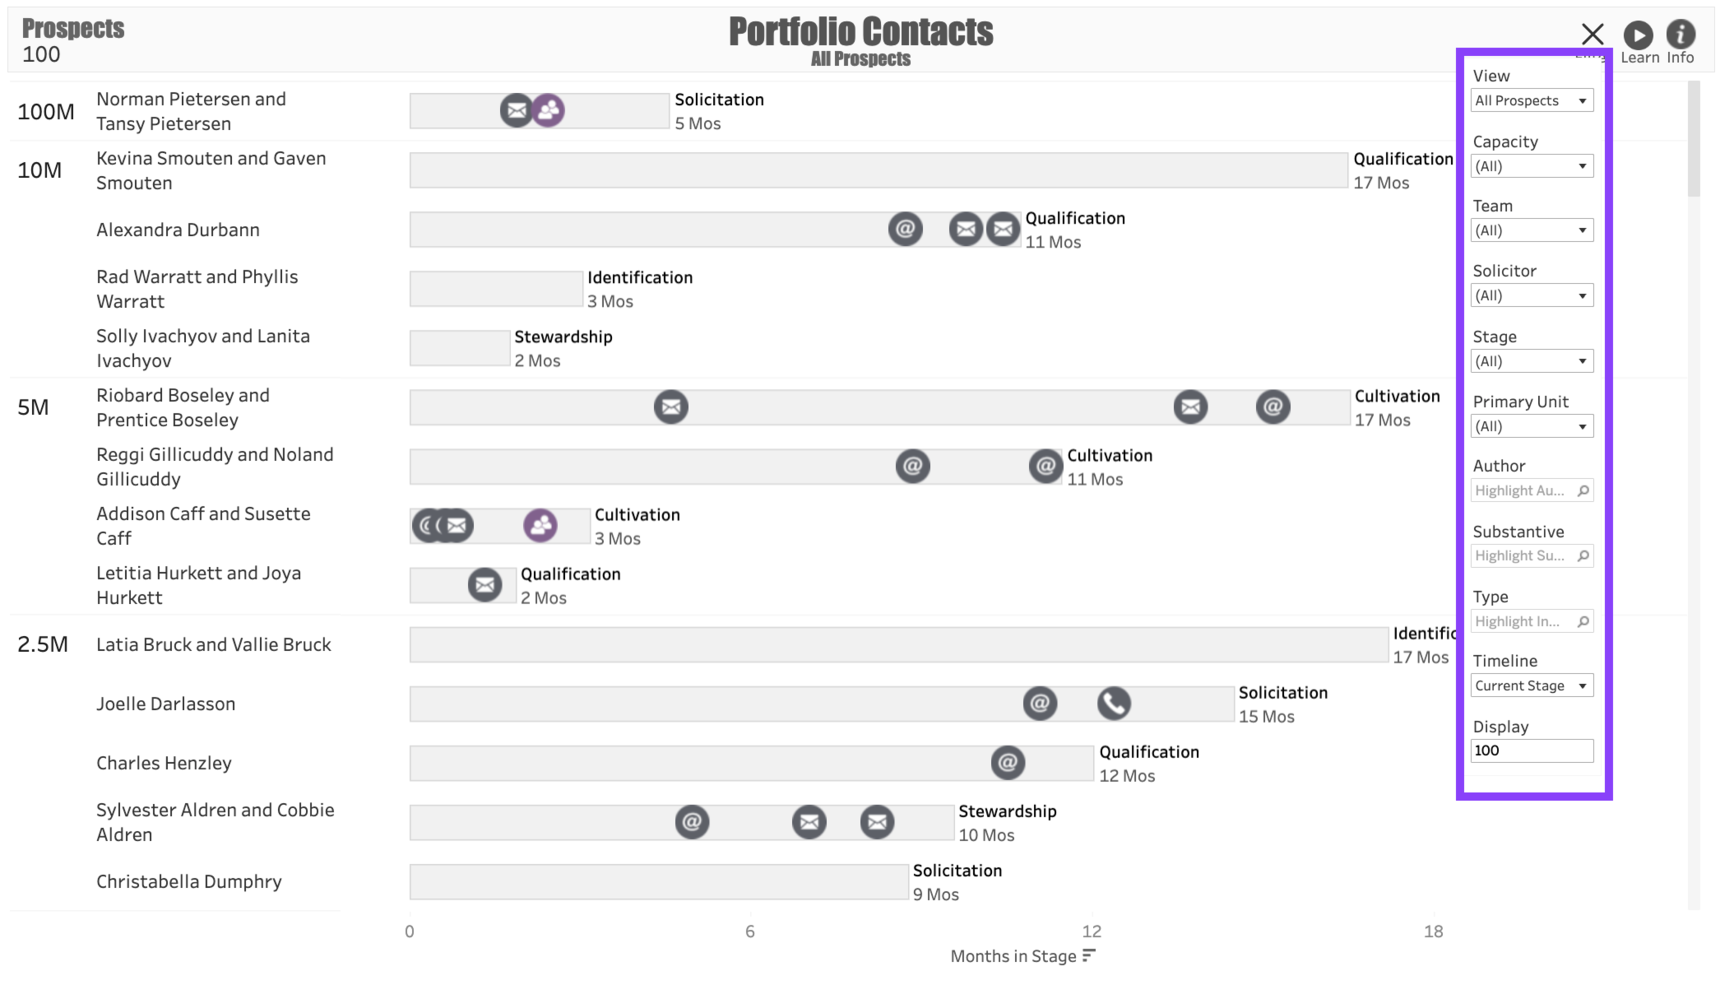Expand the Capacity filter dropdown
Image resolution: width=1720 pixels, height=999 pixels.
click(x=1531, y=166)
